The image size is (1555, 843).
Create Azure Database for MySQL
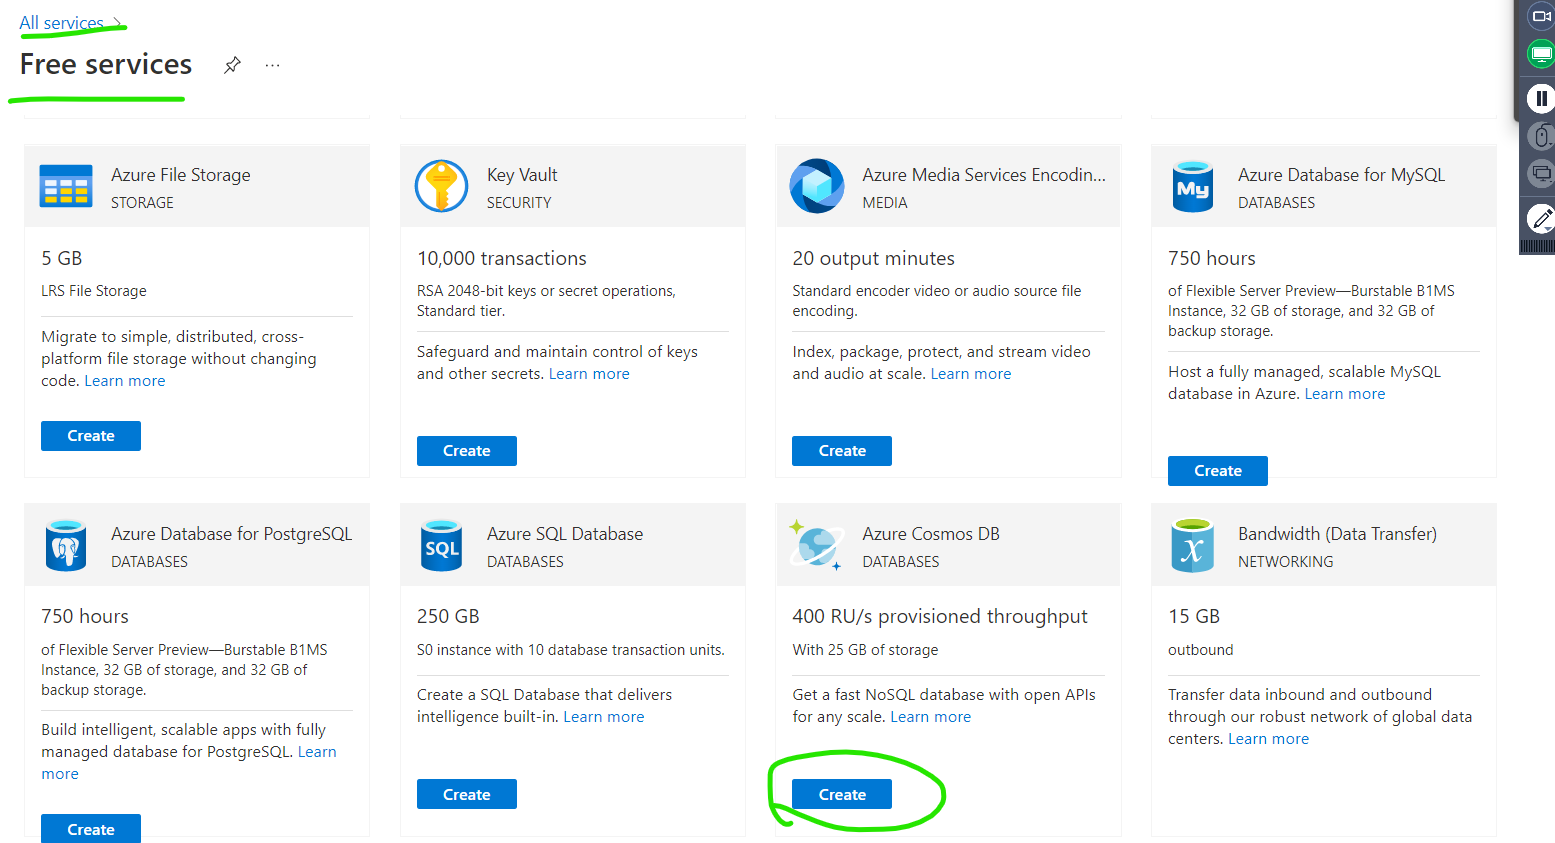pyautogui.click(x=1218, y=471)
